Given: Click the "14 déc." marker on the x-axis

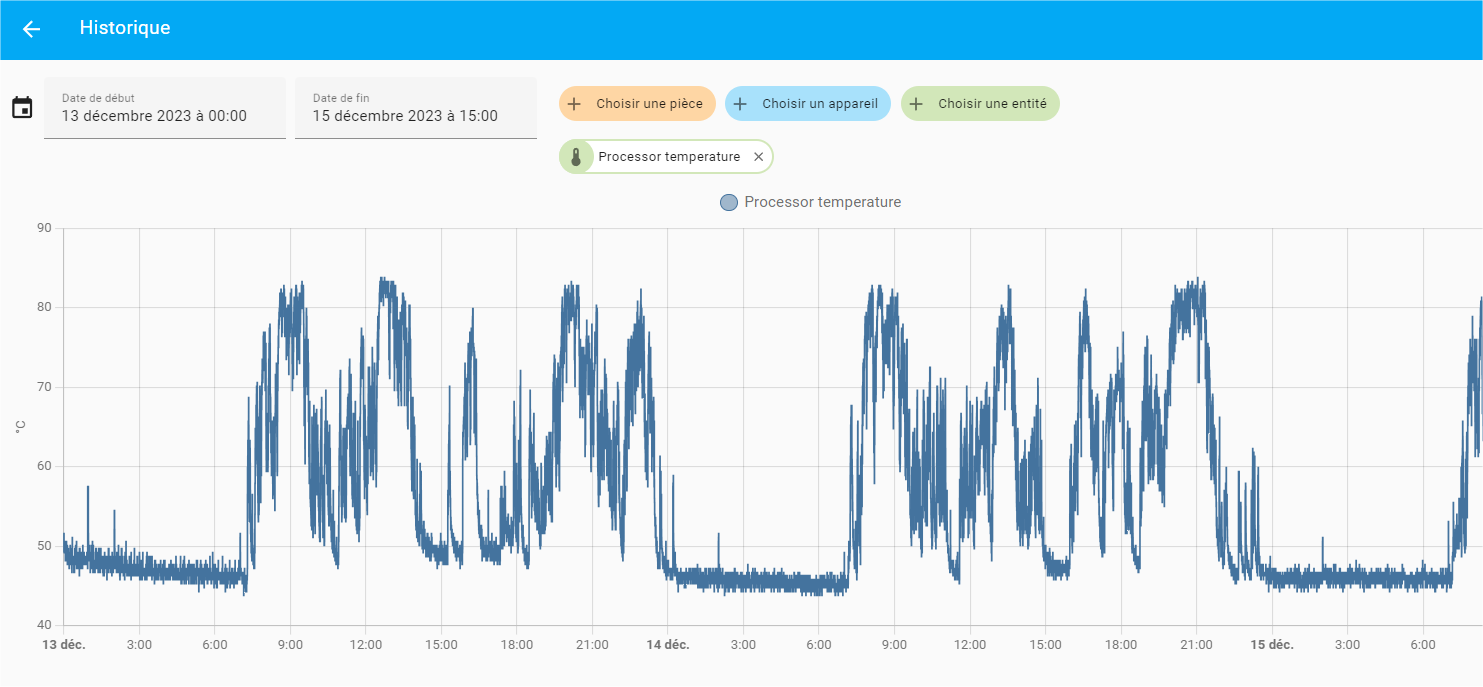Looking at the screenshot, I should tap(668, 645).
